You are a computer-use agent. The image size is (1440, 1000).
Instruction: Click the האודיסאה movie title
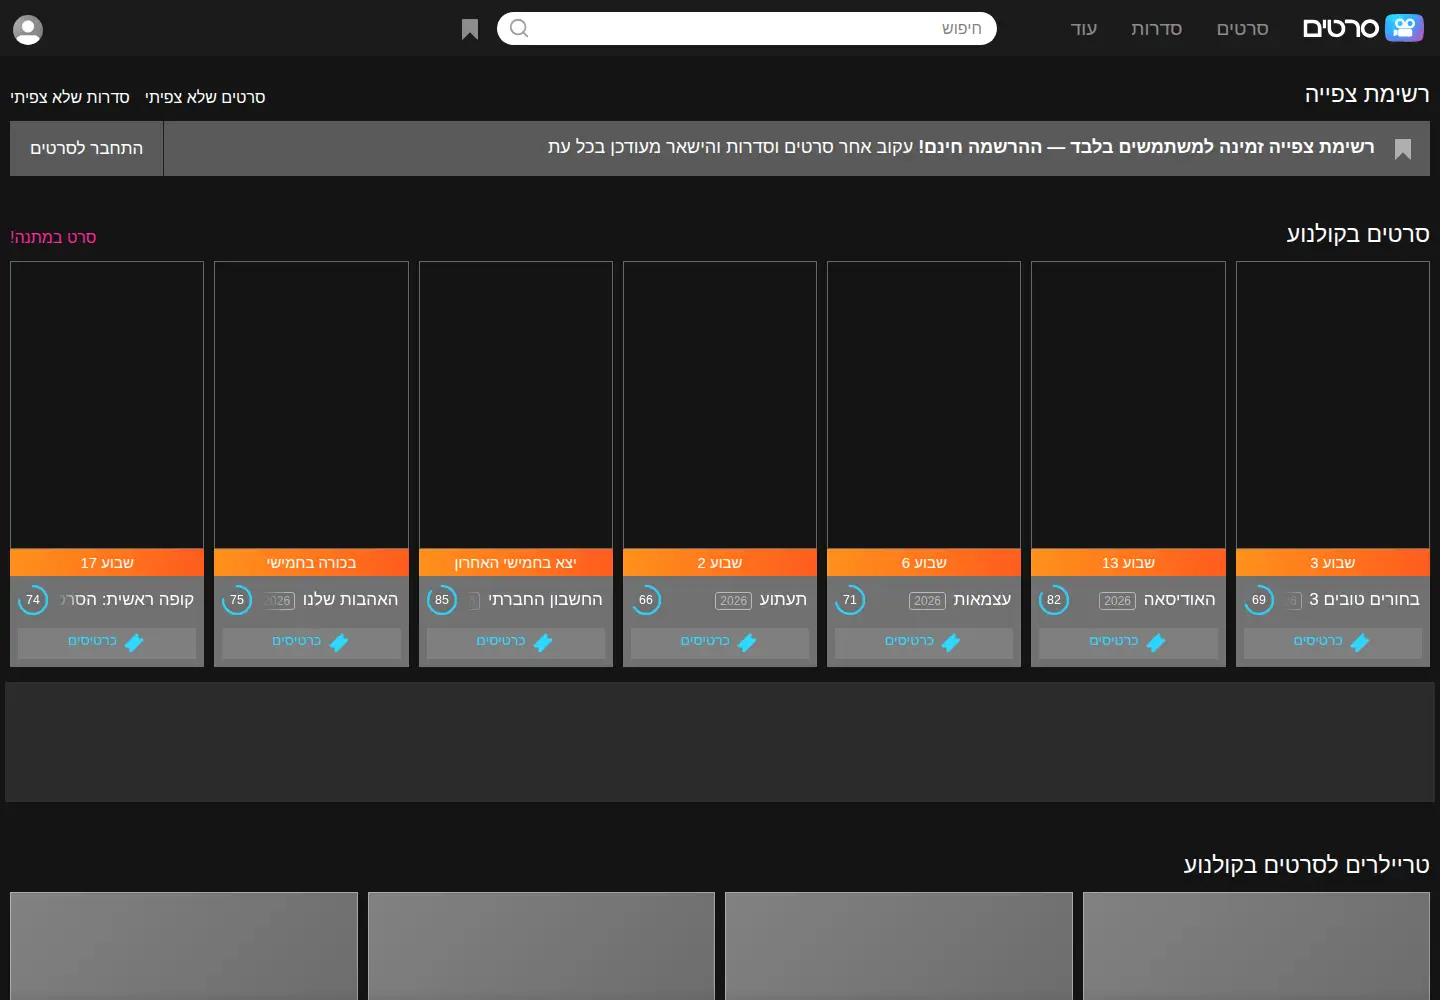click(x=1179, y=599)
